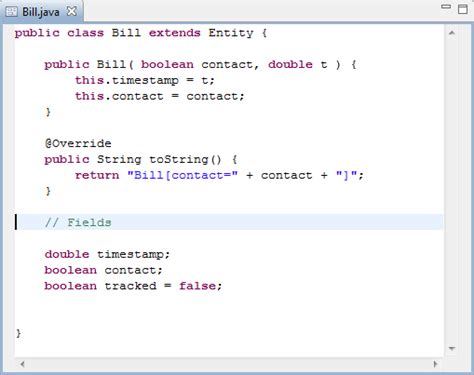Click the 'double timestamp;' field line
This screenshot has width=474, height=375.
pos(107,255)
